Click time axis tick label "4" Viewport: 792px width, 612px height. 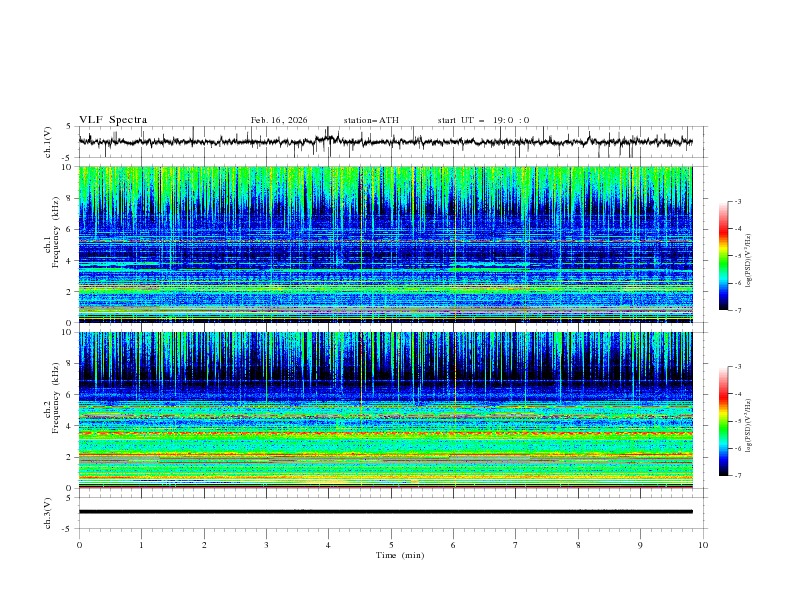(328, 545)
